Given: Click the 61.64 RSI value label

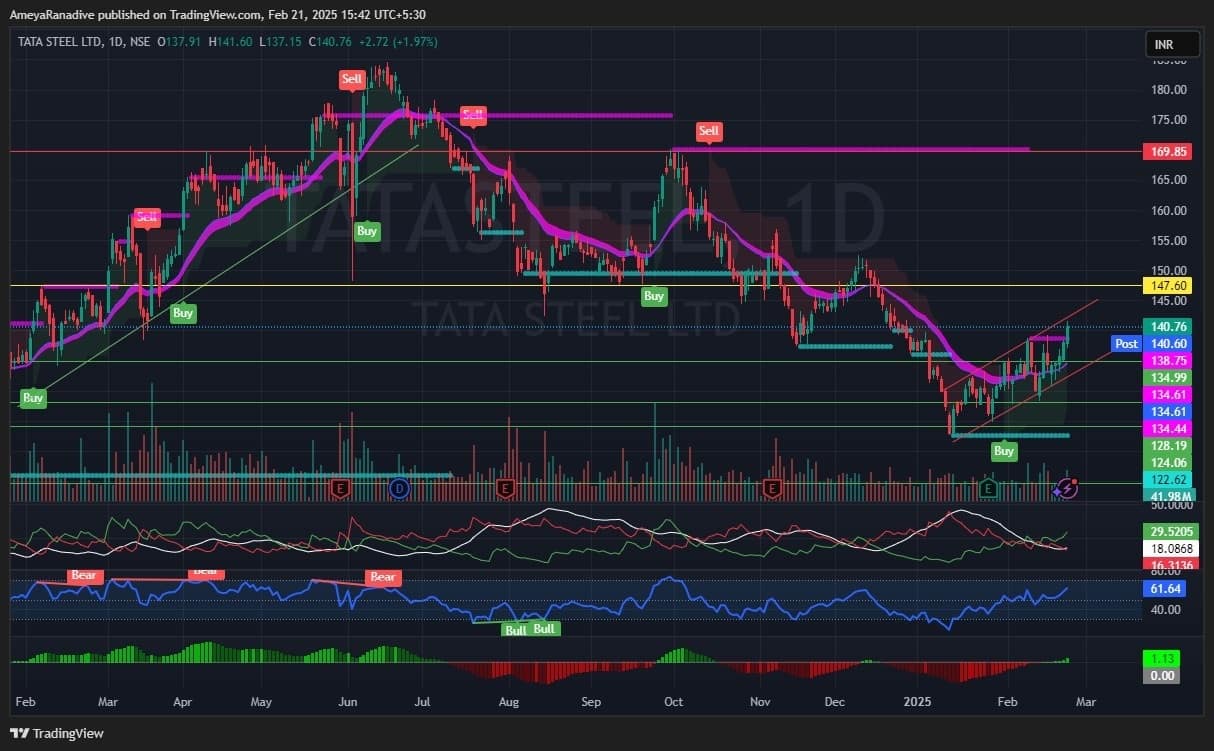Looking at the screenshot, I should tap(1161, 590).
